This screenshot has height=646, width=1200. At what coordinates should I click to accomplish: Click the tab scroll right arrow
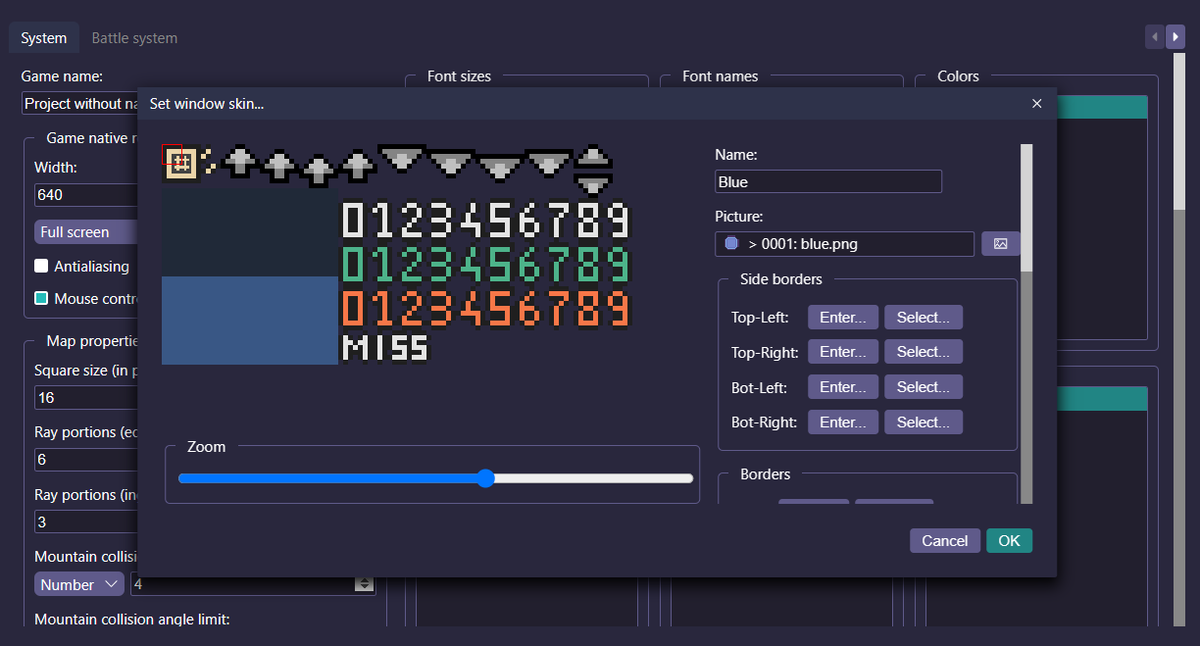pyautogui.click(x=1175, y=37)
